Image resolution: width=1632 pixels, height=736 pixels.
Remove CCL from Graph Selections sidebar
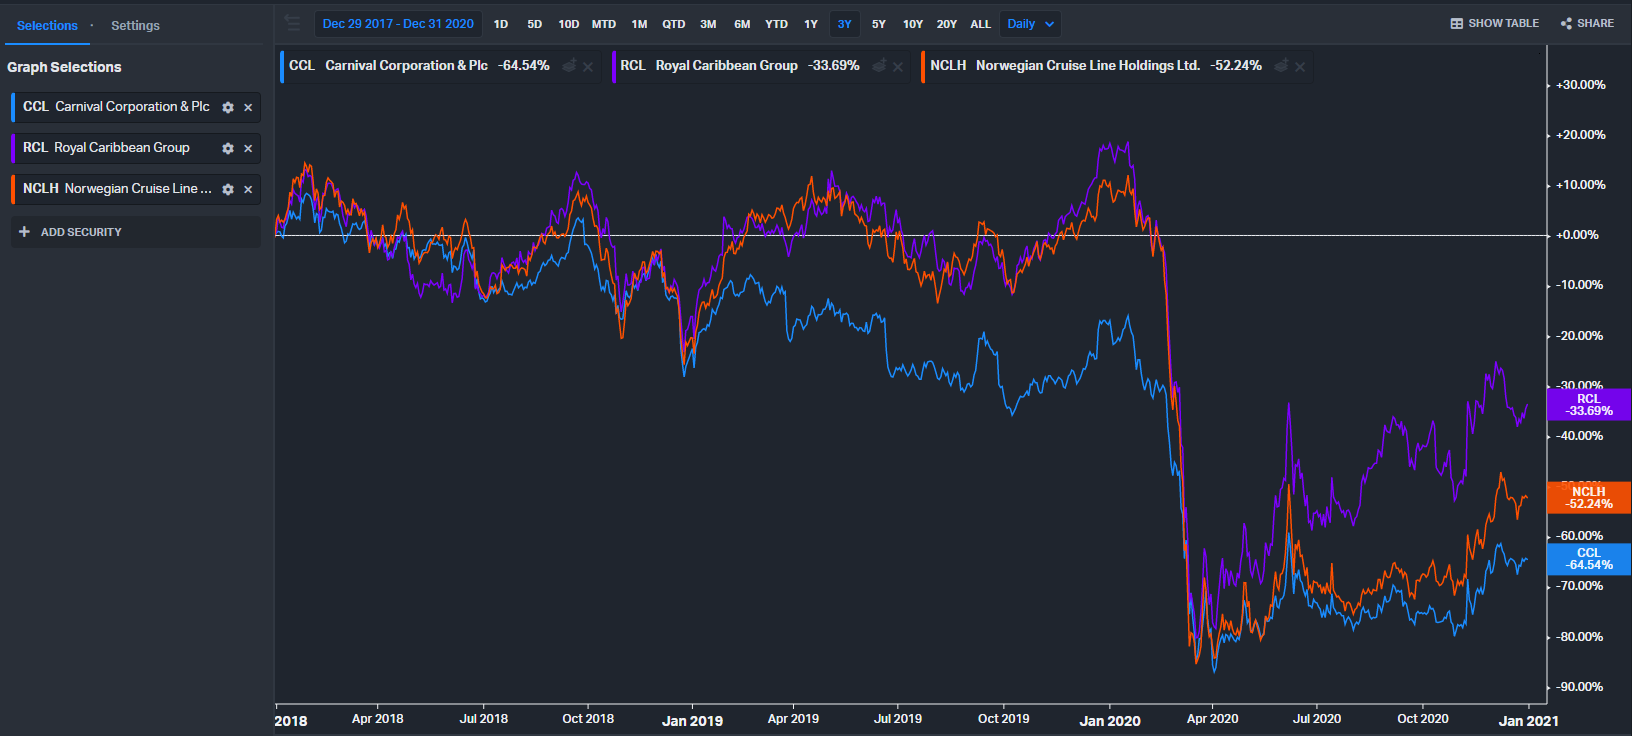pos(248,107)
